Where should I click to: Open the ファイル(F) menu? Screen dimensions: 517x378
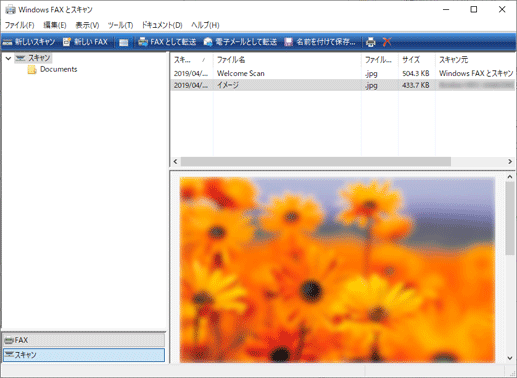click(x=20, y=25)
